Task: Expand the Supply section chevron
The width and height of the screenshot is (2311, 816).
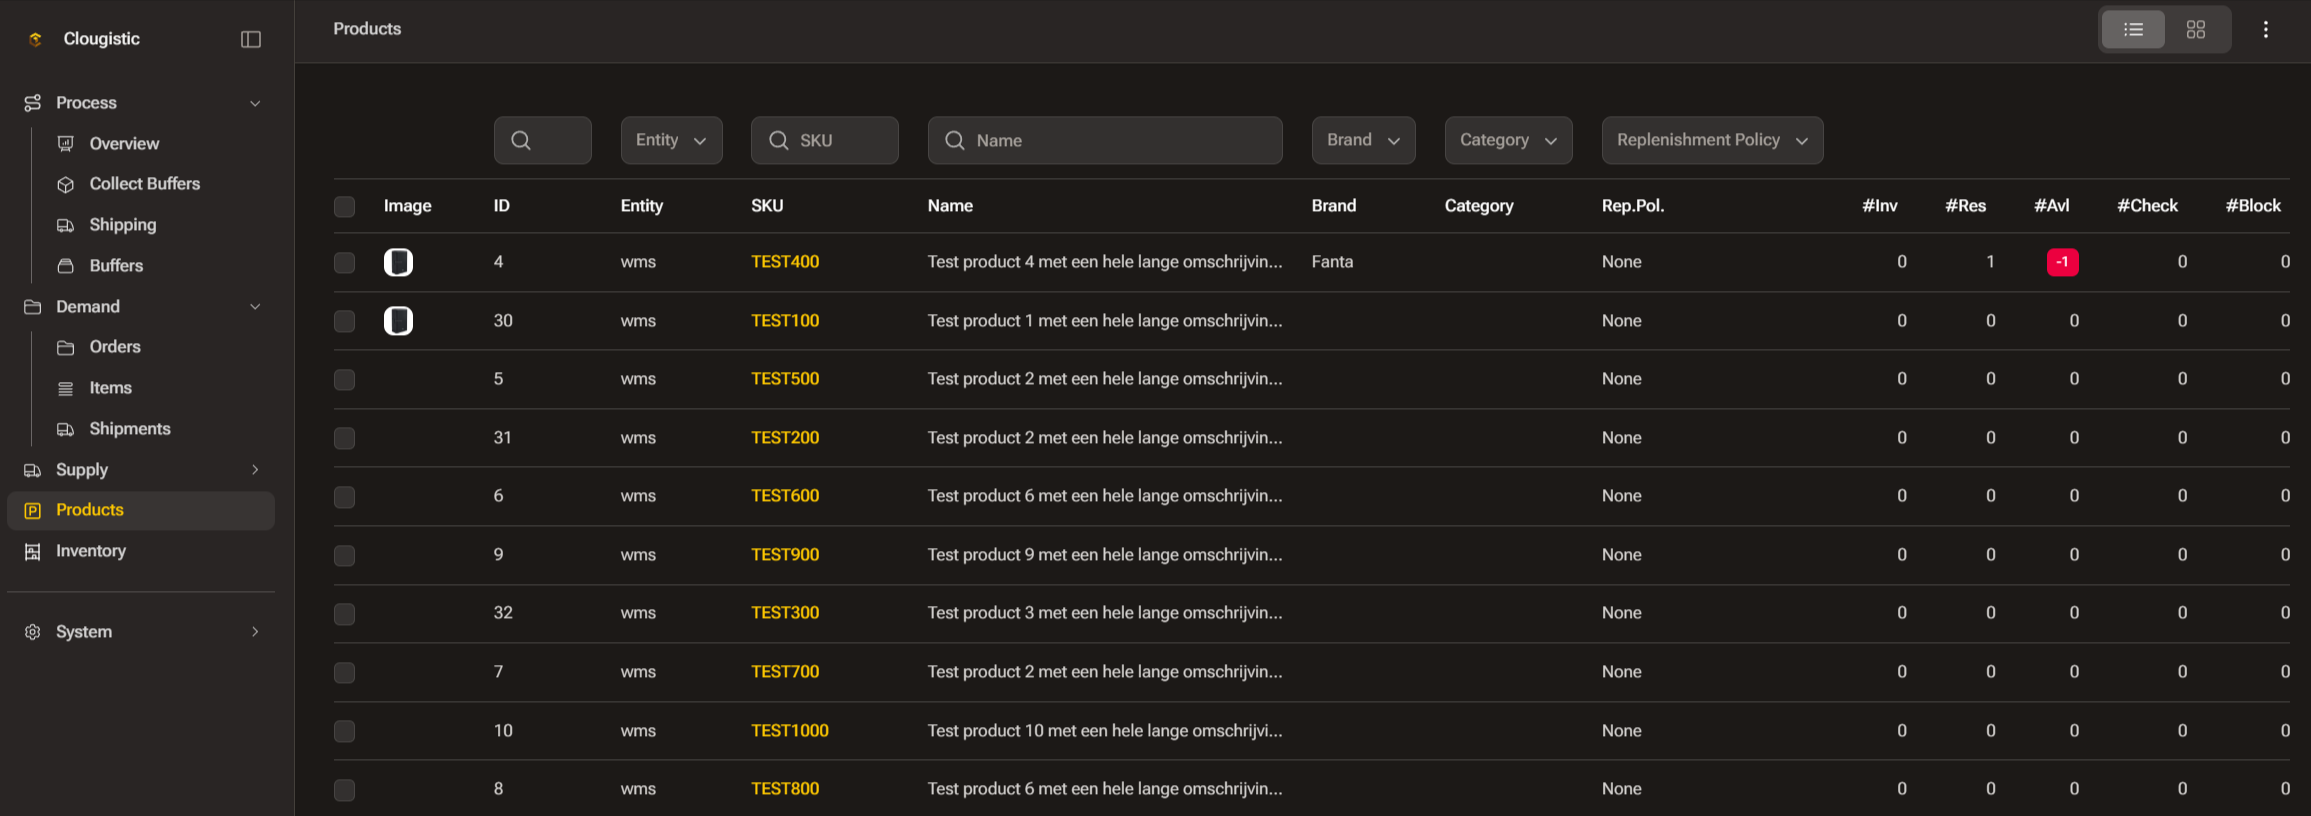Action: 255,469
